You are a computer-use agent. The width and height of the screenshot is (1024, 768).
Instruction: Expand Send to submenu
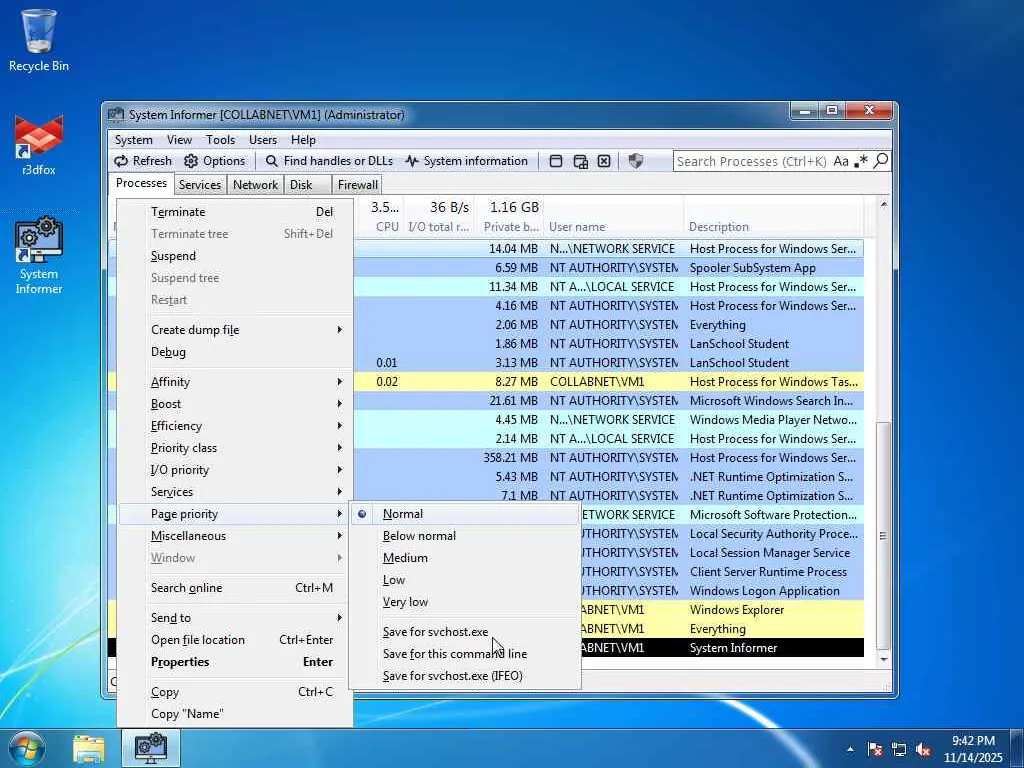[235, 618]
